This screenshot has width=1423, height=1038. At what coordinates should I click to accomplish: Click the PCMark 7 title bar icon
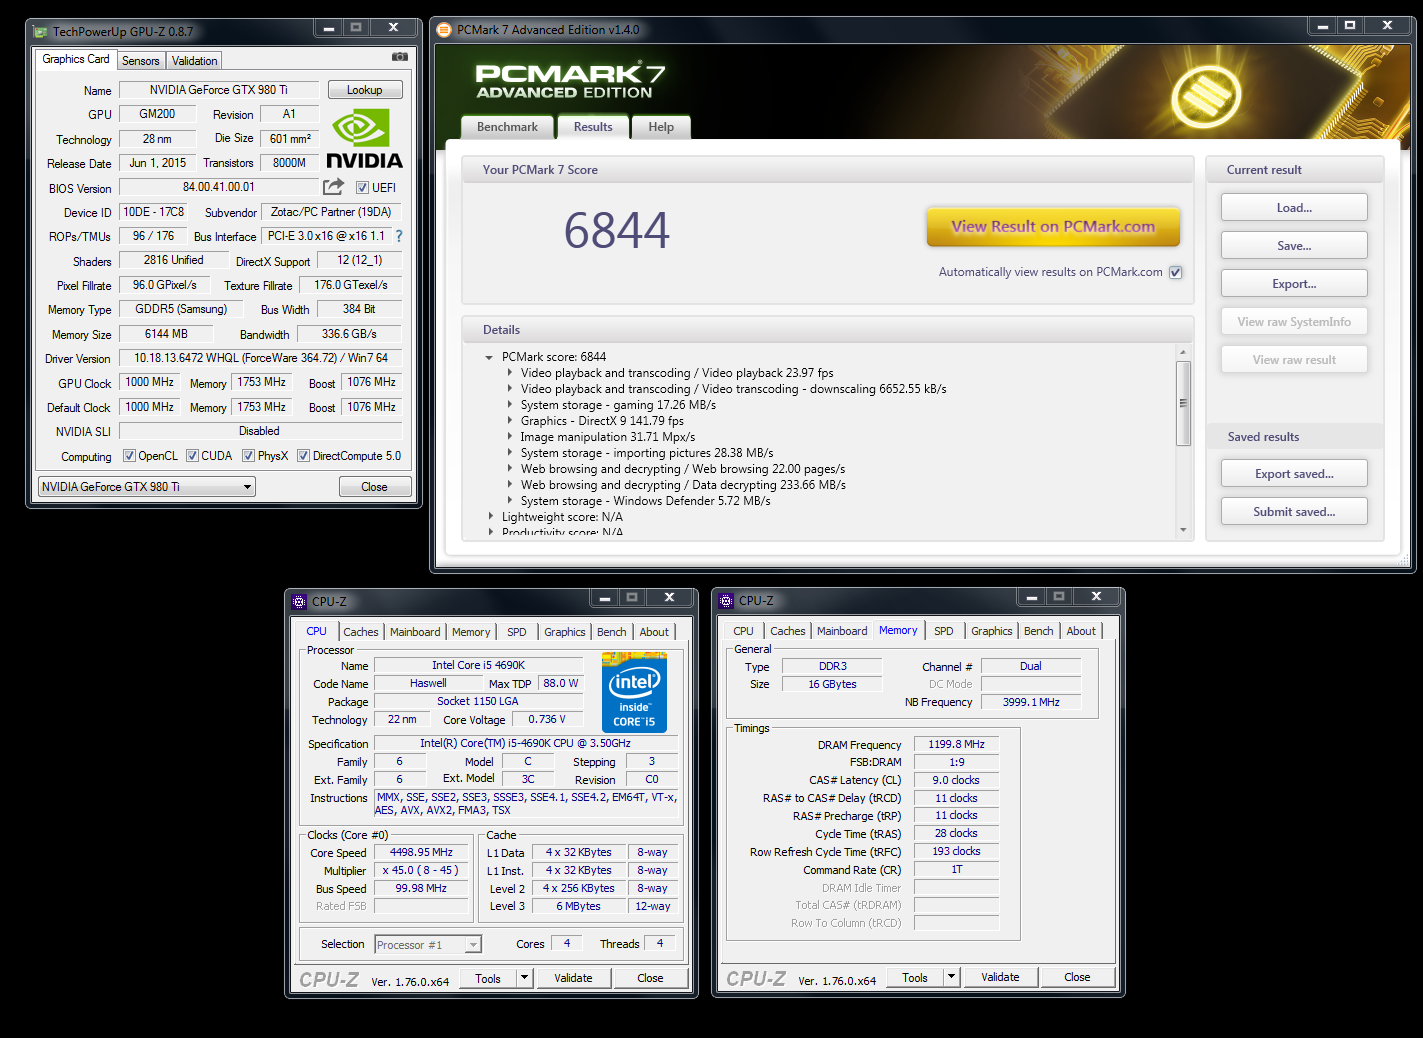pyautogui.click(x=444, y=30)
